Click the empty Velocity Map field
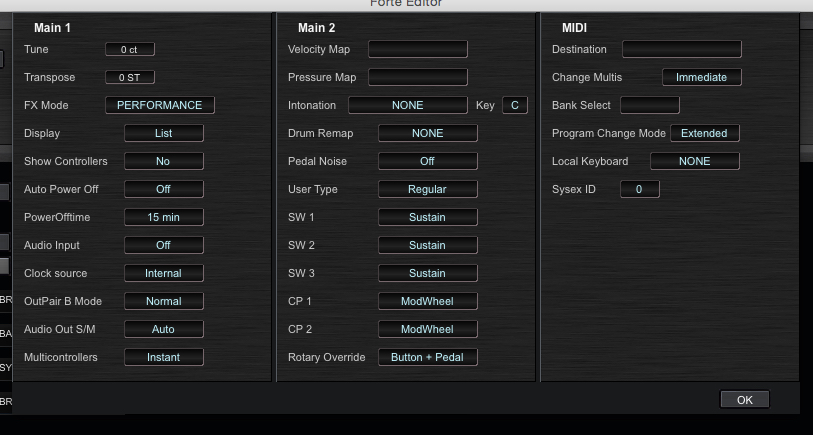The image size is (813, 435). (x=418, y=49)
